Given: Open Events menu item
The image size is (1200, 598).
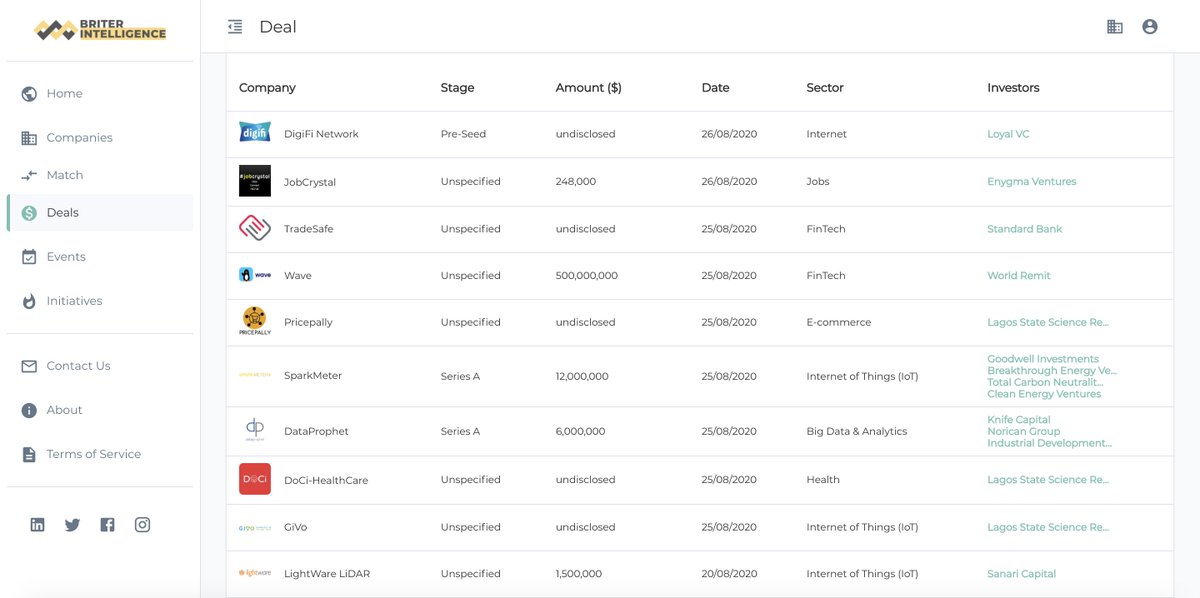Looking at the screenshot, I should click(x=66, y=257).
